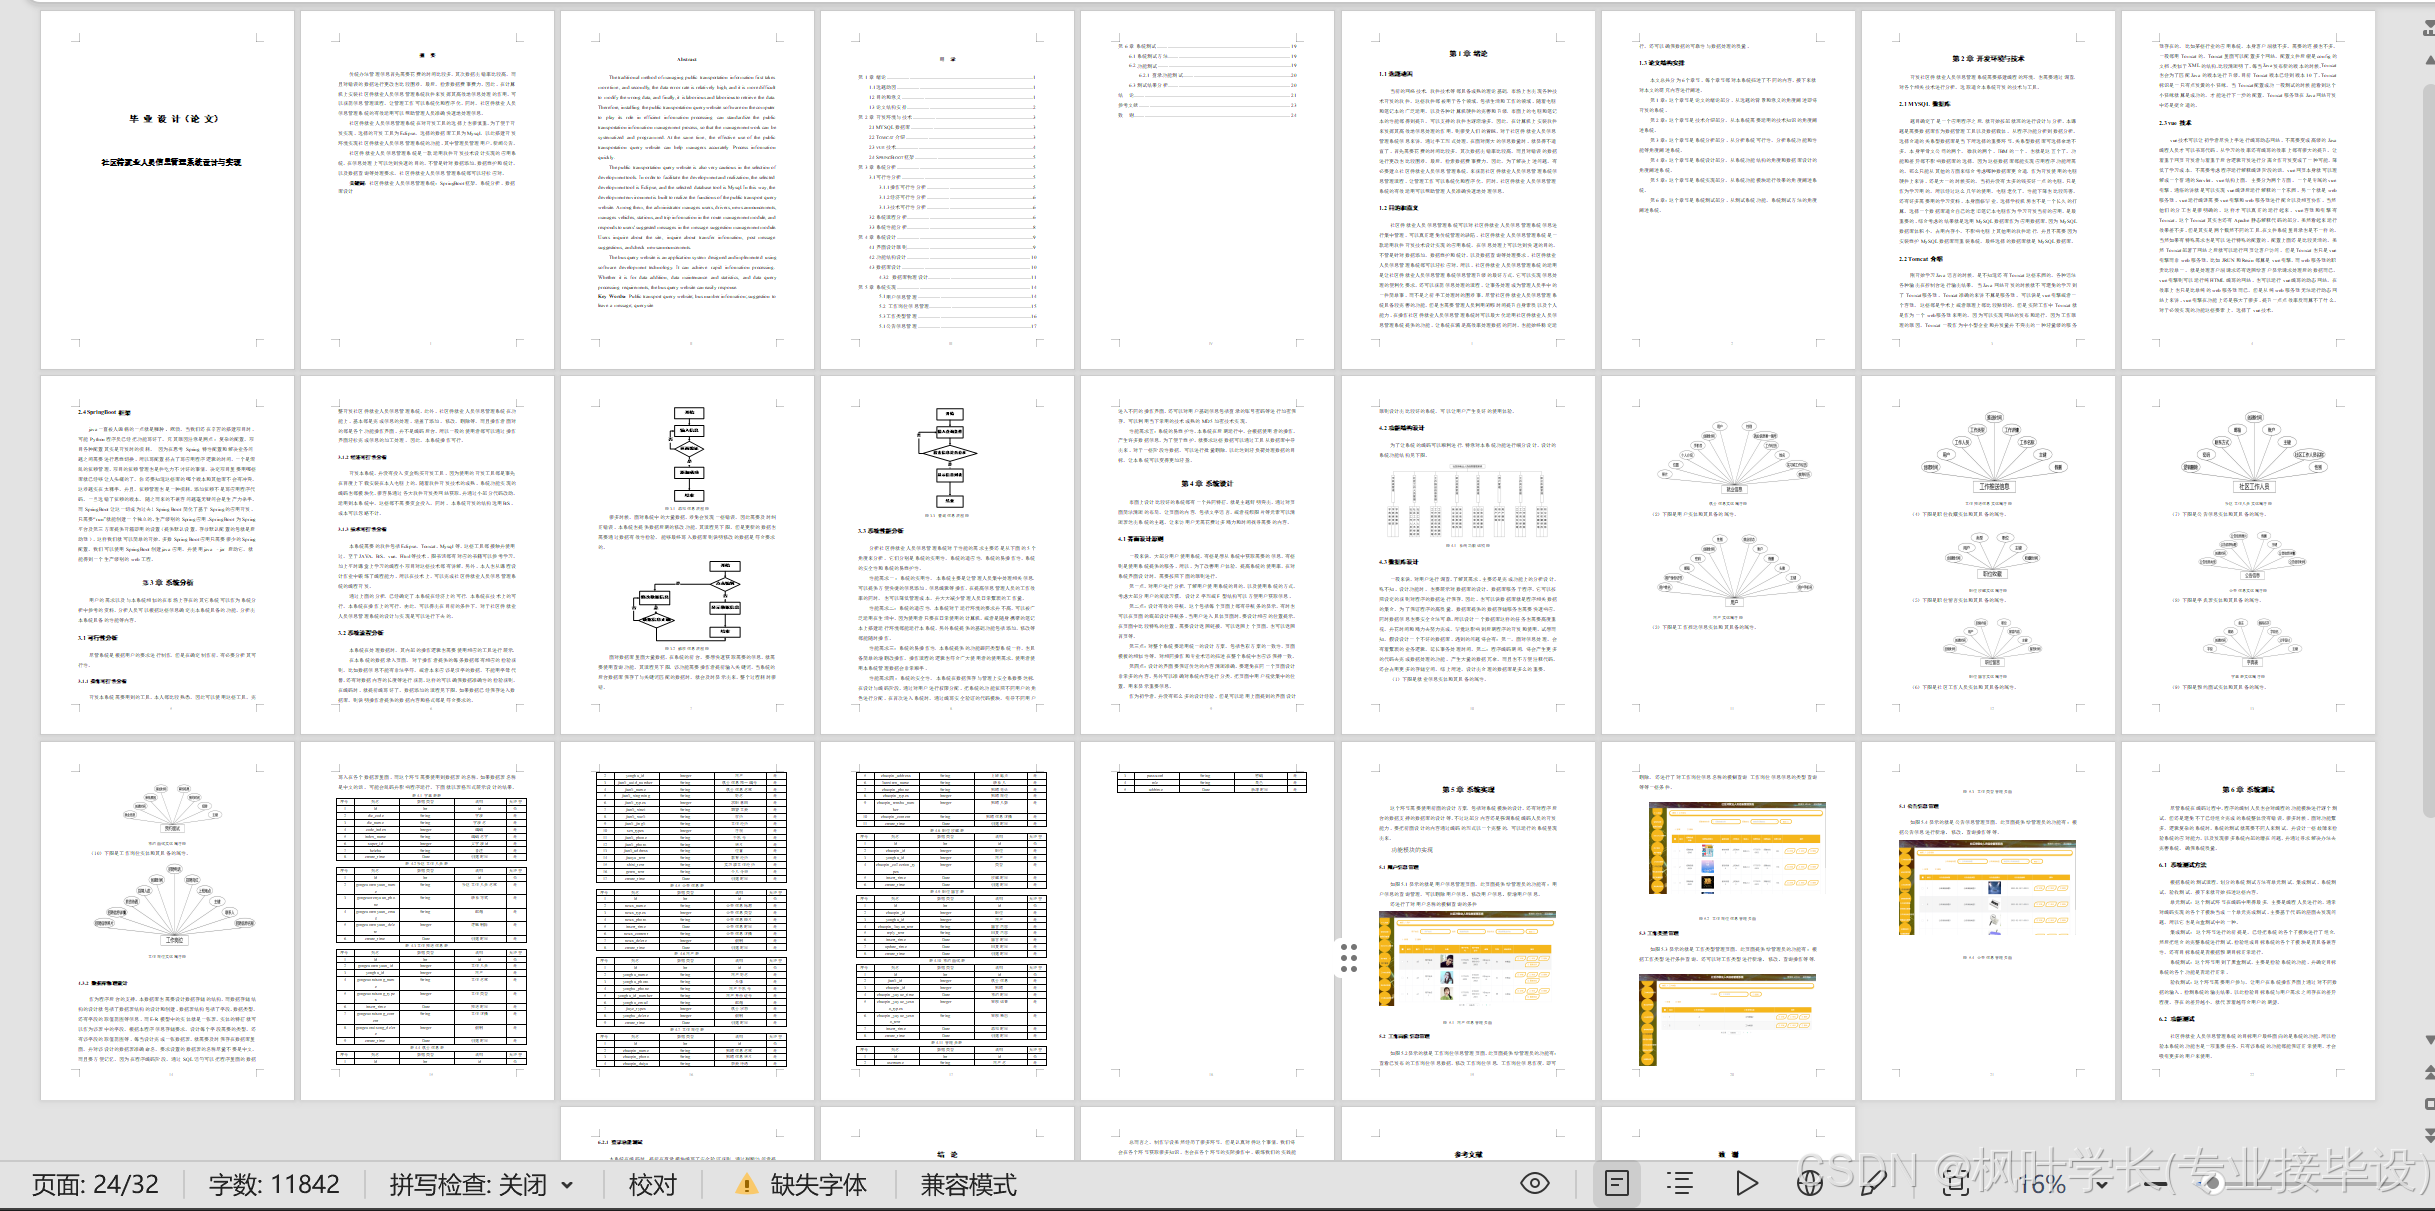2435x1211 pixels.
Task: Click the six-dot drag handle
Action: (1349, 957)
